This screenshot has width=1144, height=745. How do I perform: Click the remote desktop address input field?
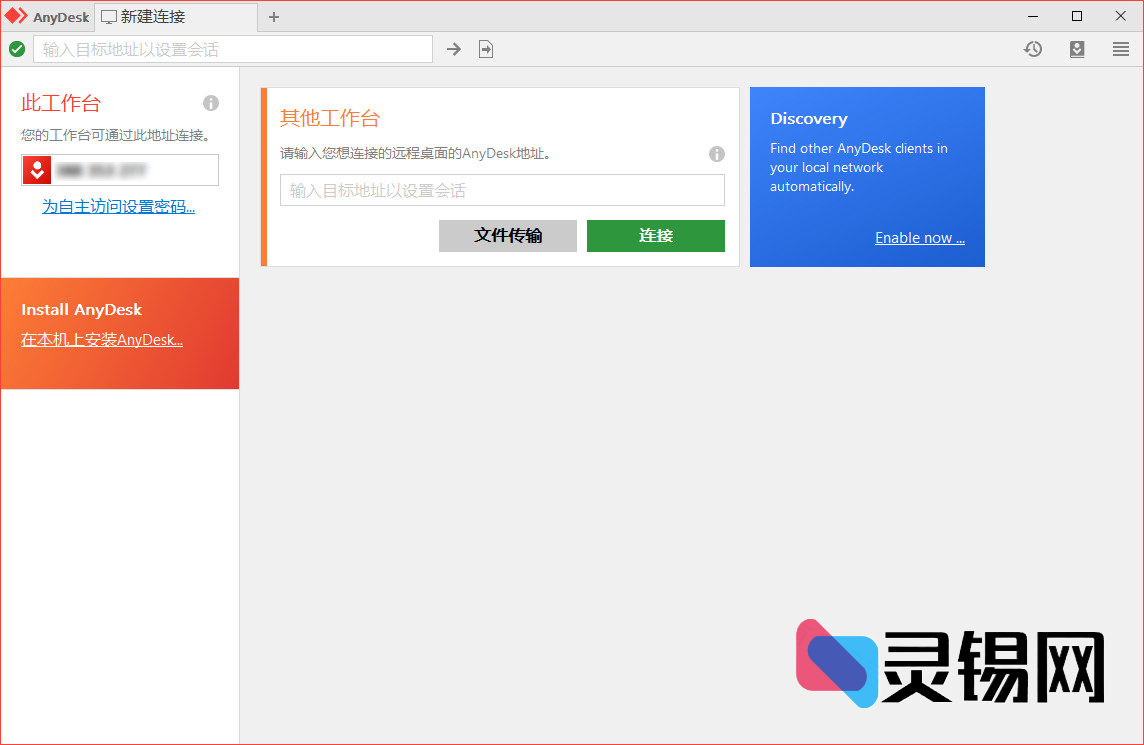click(500, 190)
